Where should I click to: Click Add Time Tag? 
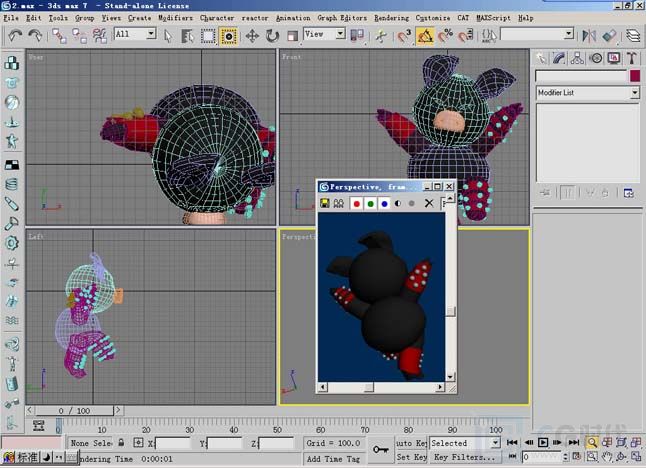[333, 459]
